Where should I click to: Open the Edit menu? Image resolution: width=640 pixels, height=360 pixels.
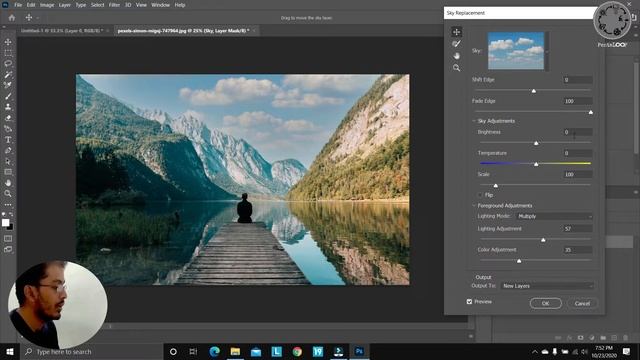31,5
